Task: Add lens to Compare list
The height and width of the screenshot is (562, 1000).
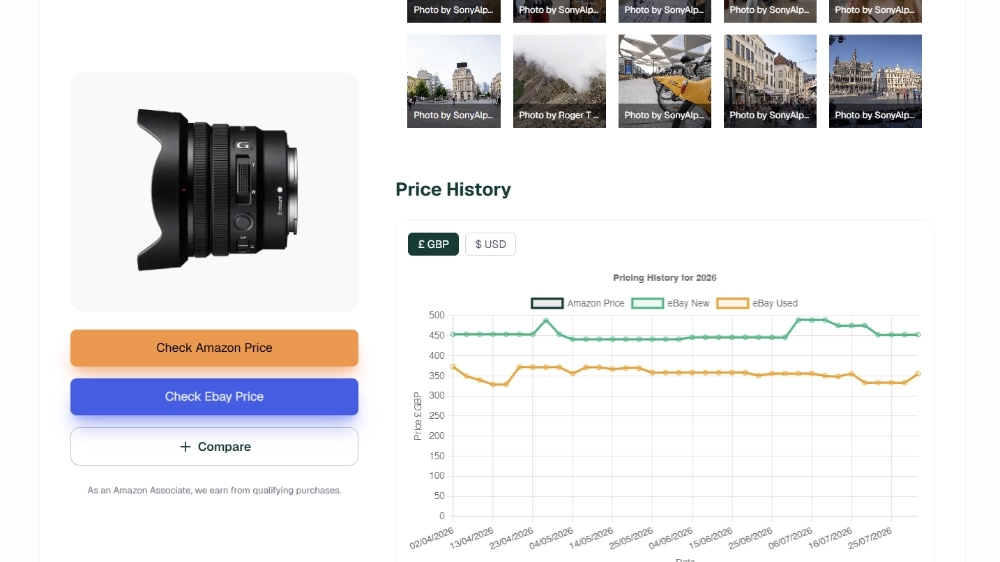Action: 214,447
